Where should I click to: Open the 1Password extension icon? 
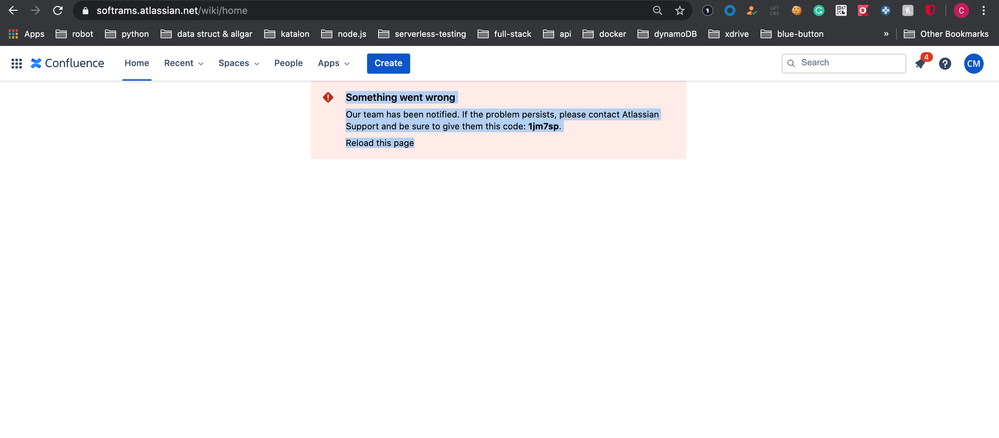(707, 10)
